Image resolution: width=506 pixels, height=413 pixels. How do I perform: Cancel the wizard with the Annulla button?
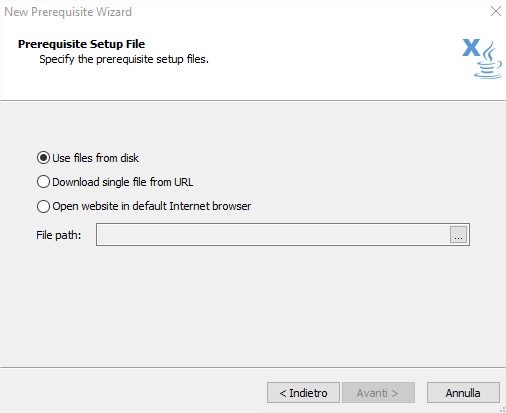point(463,393)
